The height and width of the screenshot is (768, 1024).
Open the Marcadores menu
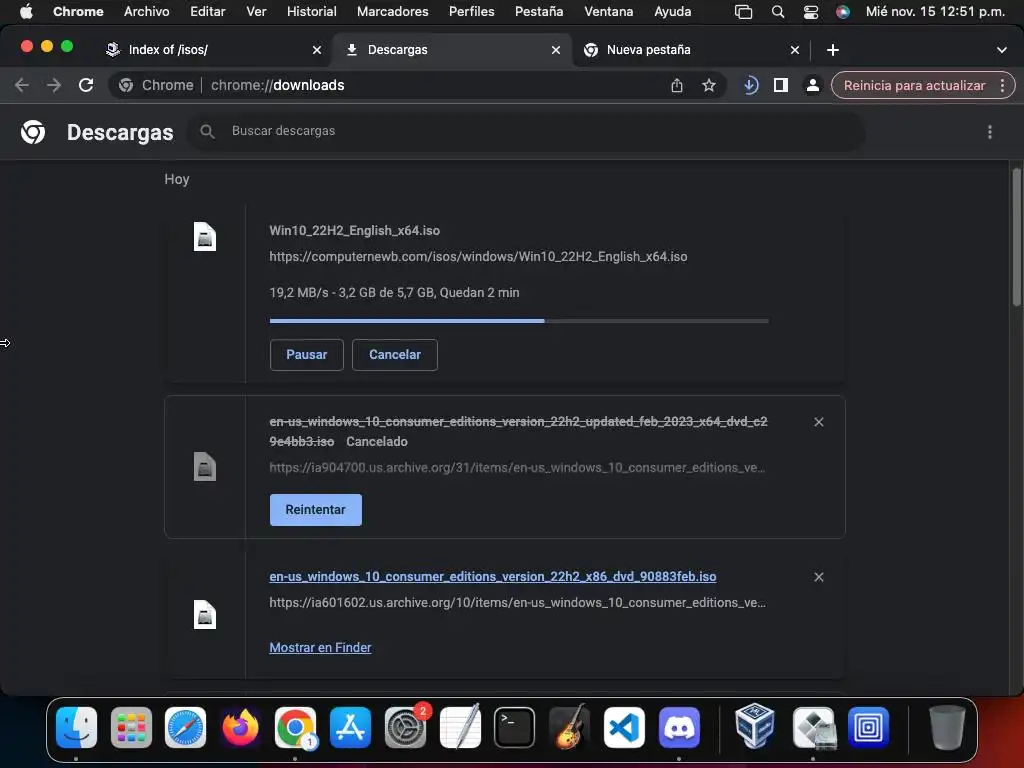[x=392, y=11]
